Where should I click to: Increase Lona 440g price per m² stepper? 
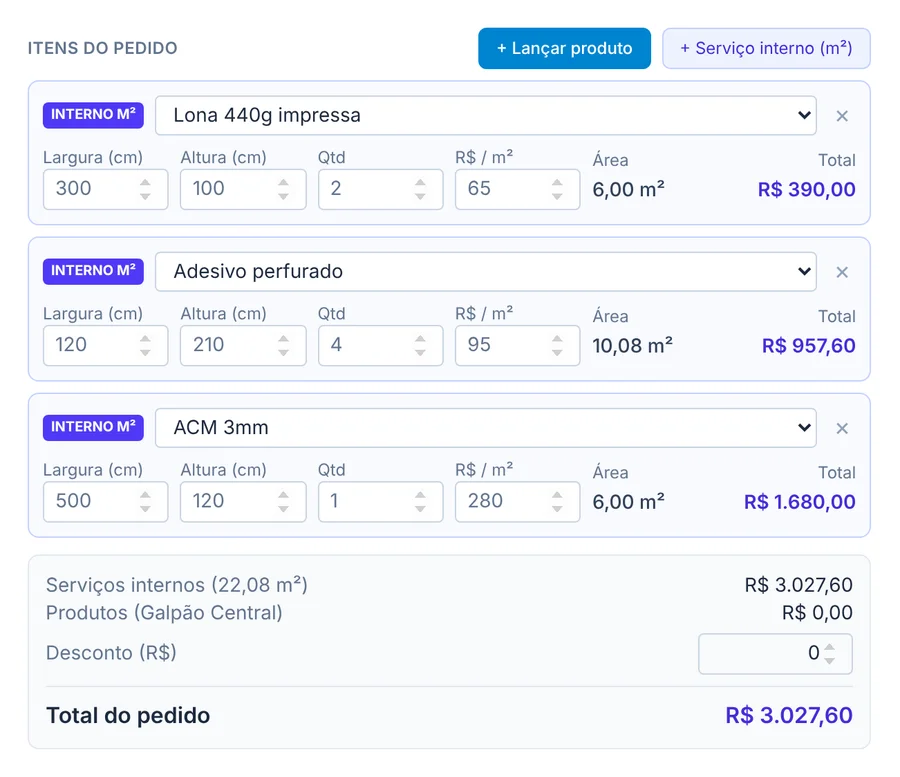557,182
